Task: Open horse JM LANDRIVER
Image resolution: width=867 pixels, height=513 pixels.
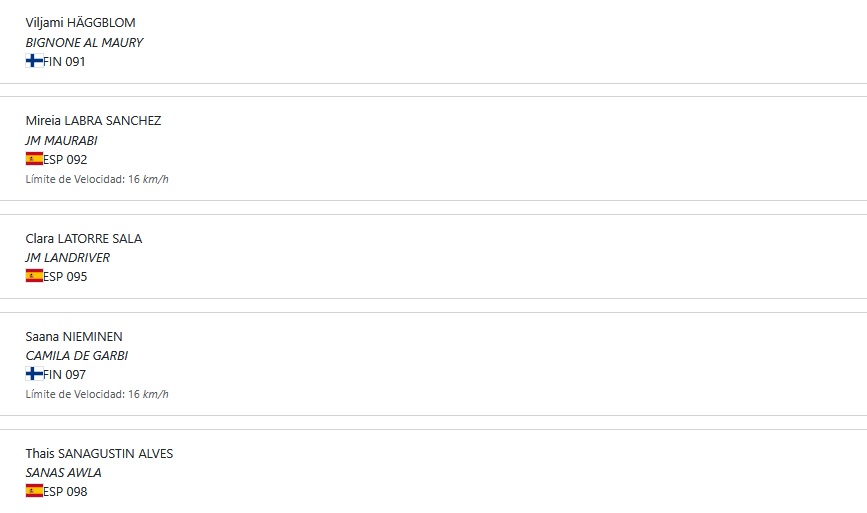Action: coord(68,257)
